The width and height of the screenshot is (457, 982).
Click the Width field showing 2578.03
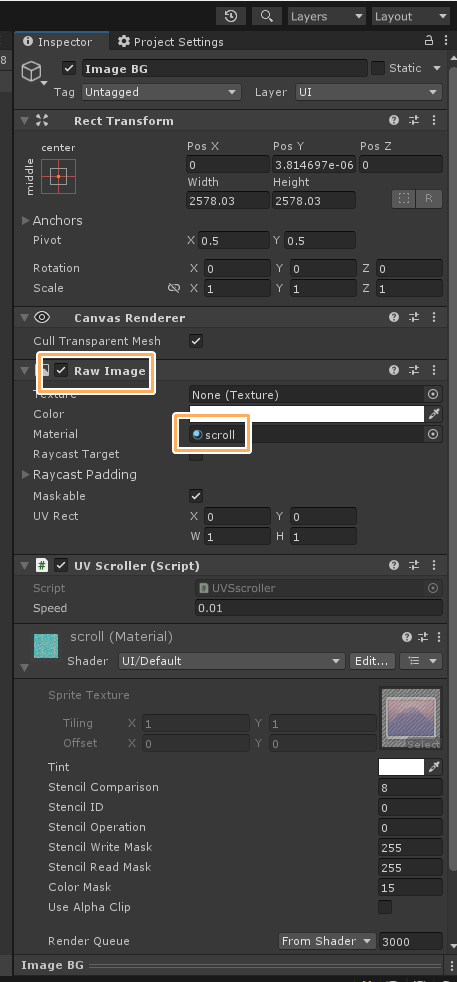(228, 200)
